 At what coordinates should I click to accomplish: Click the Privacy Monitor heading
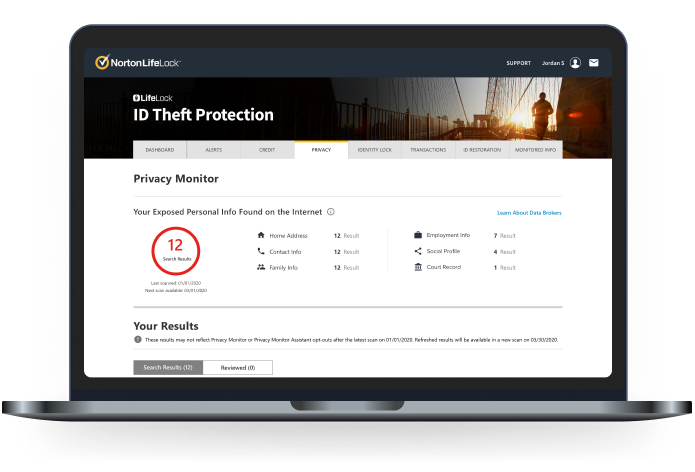coord(176,179)
